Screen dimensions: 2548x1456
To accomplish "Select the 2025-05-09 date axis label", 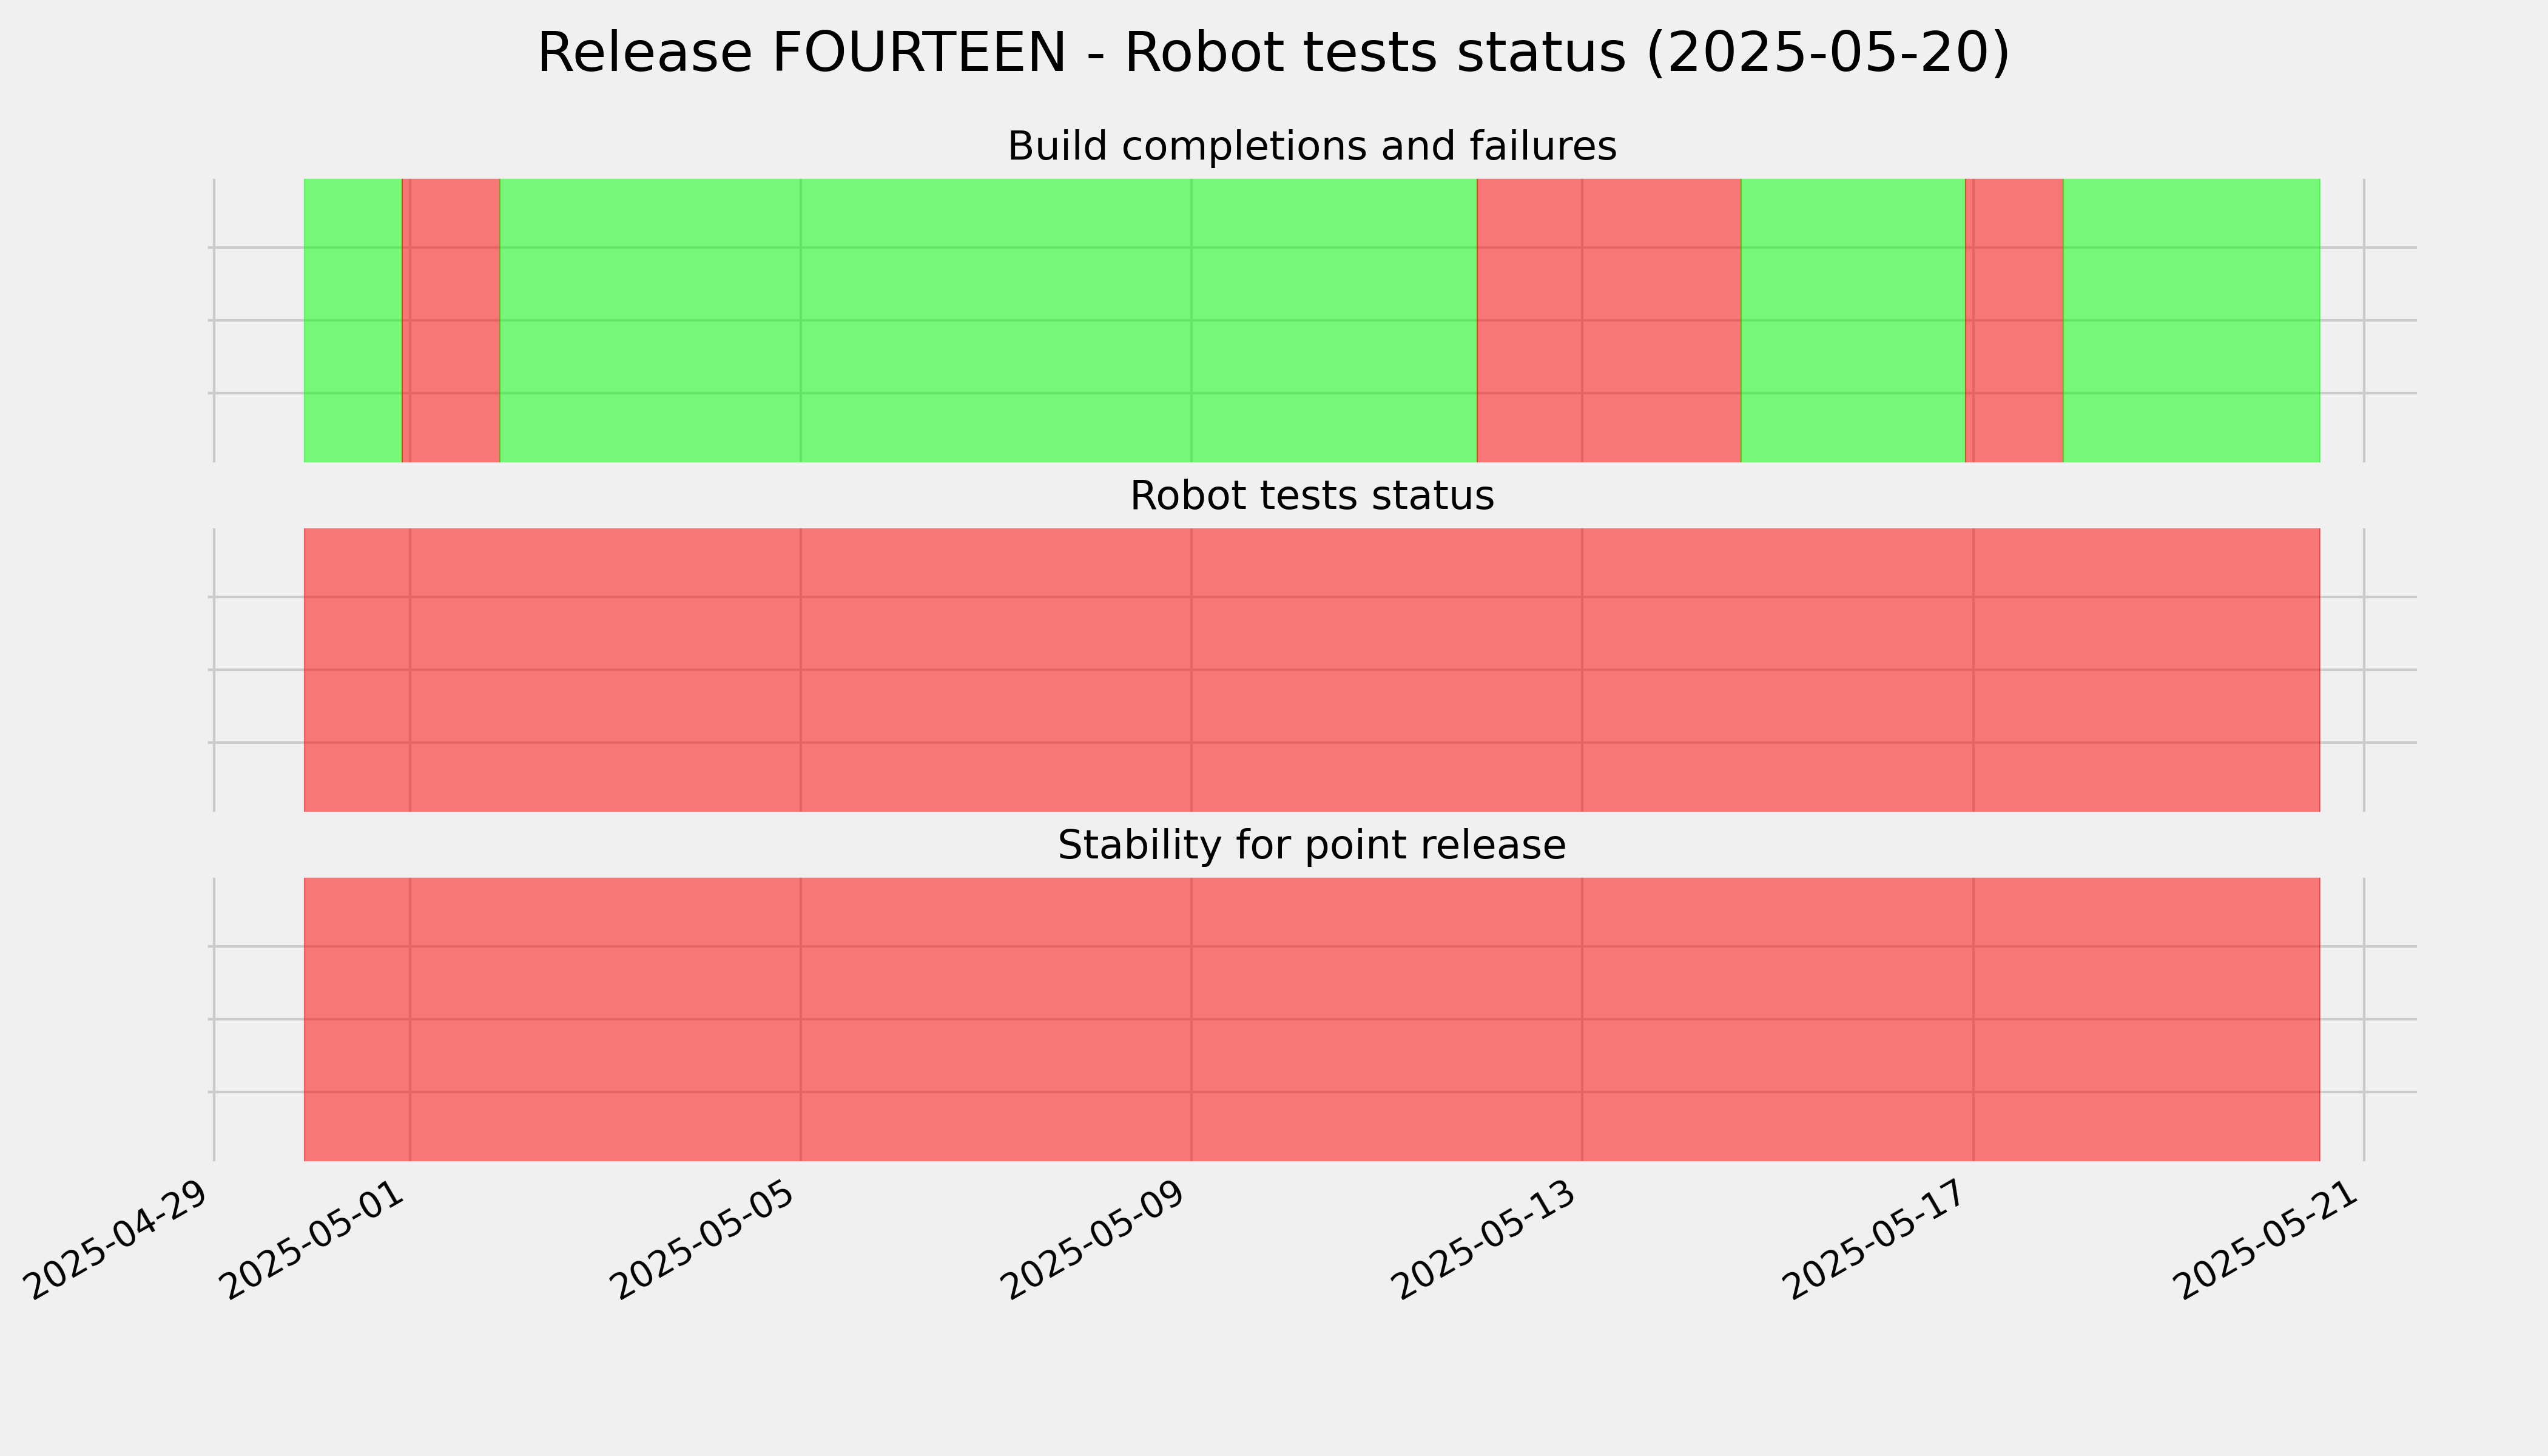I will (1096, 1239).
